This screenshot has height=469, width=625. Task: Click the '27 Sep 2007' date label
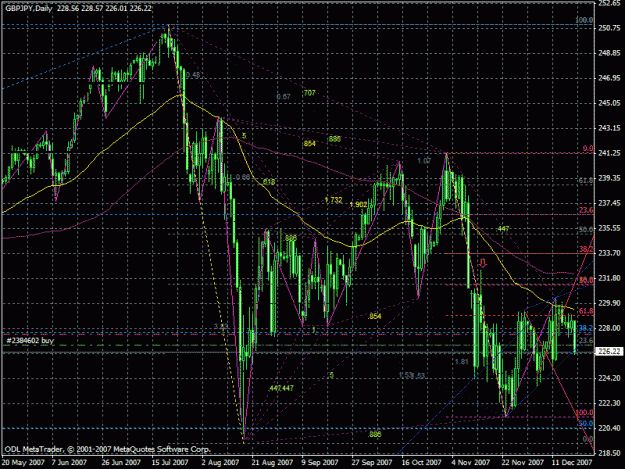[x=371, y=462]
